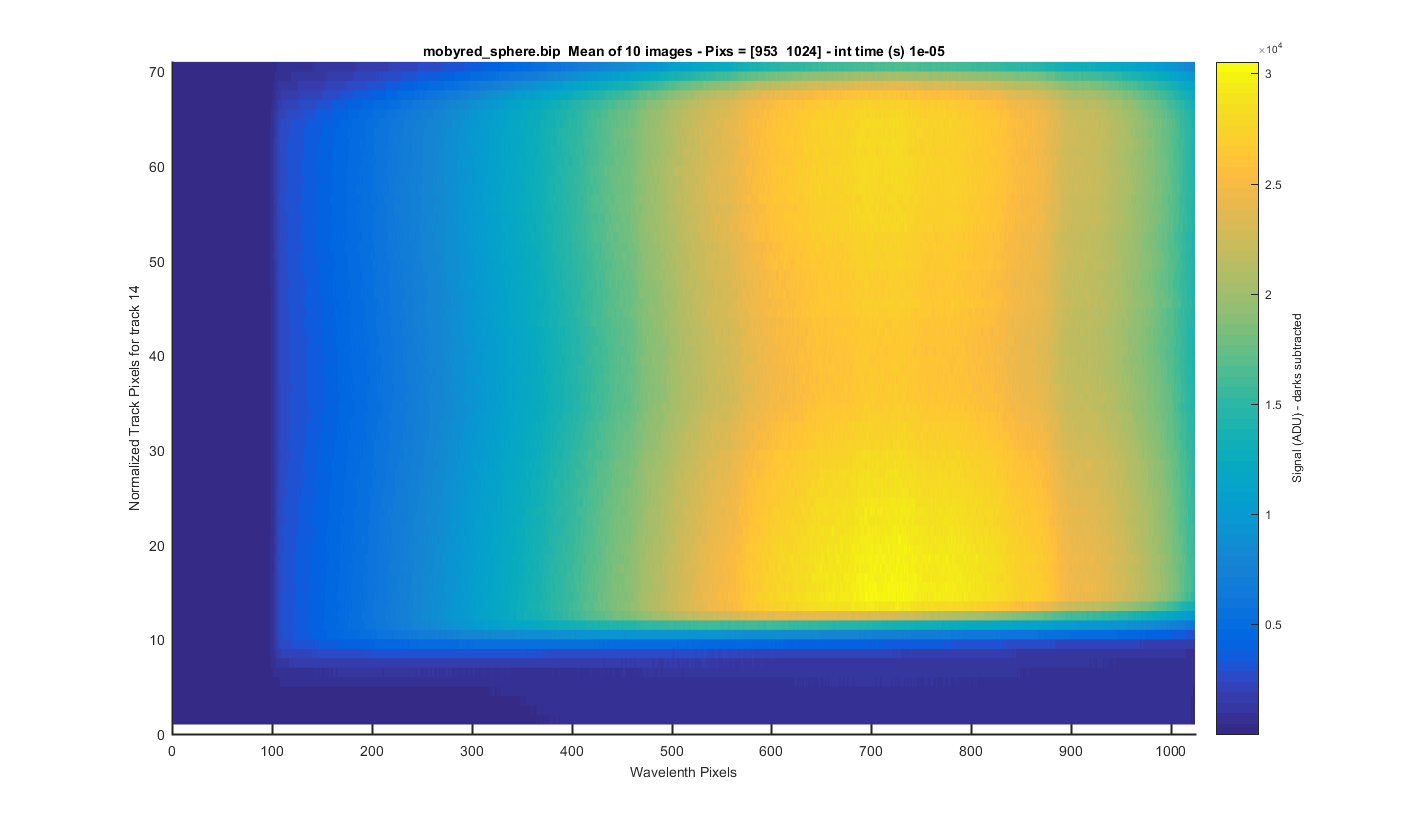This screenshot has height=825, width=1425.
Task: Click the colorbar gradient strip
Action: click(1235, 398)
